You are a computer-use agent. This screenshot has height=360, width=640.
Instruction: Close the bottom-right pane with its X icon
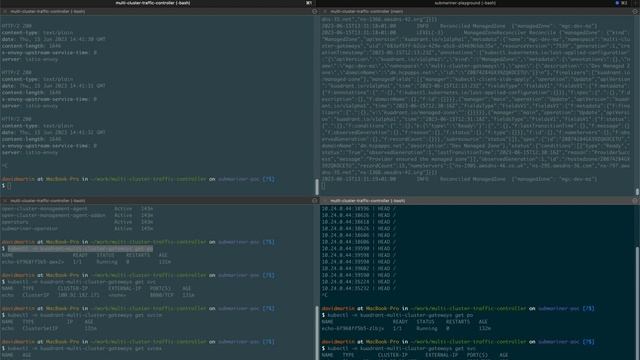coord(325,201)
